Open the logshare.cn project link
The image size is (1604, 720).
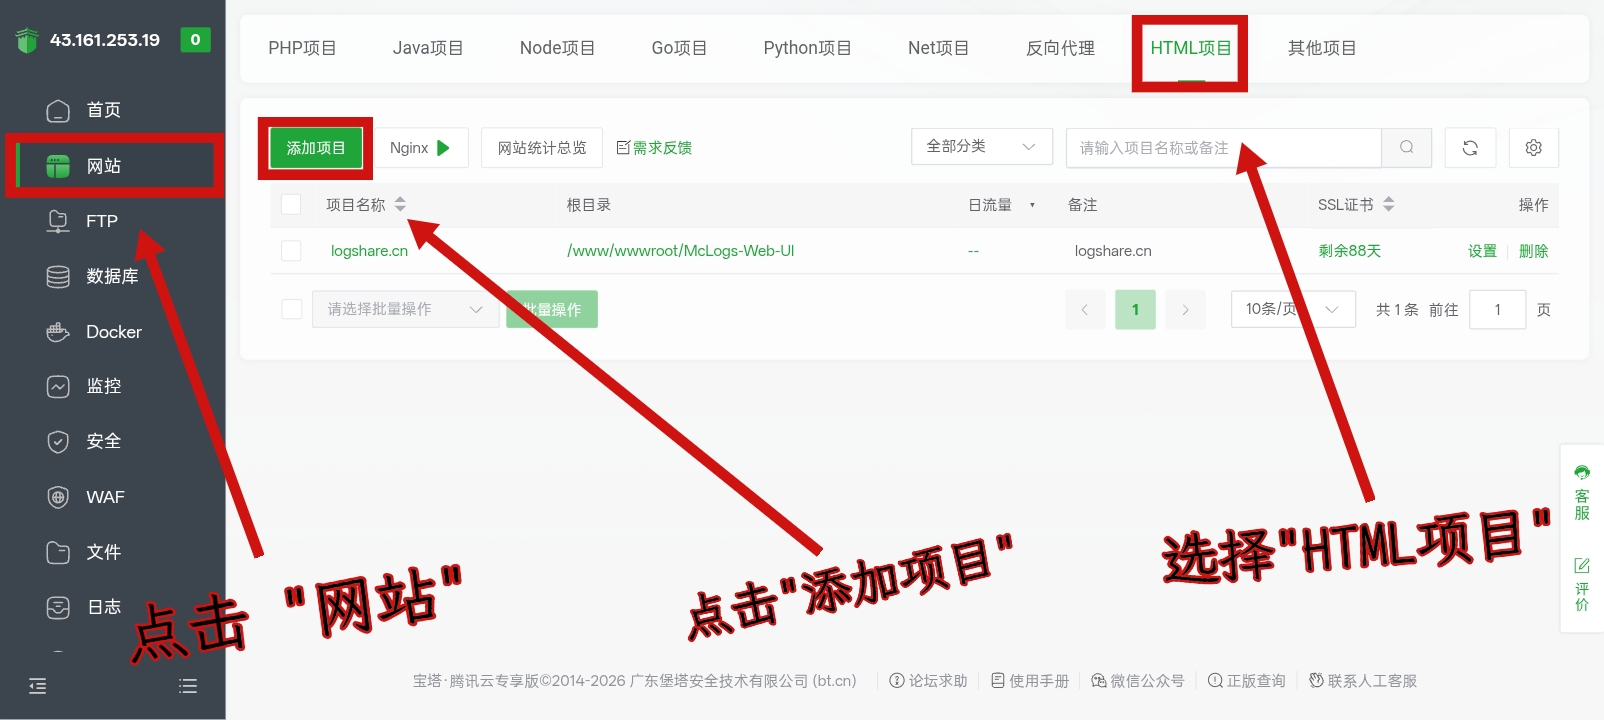[x=369, y=251]
